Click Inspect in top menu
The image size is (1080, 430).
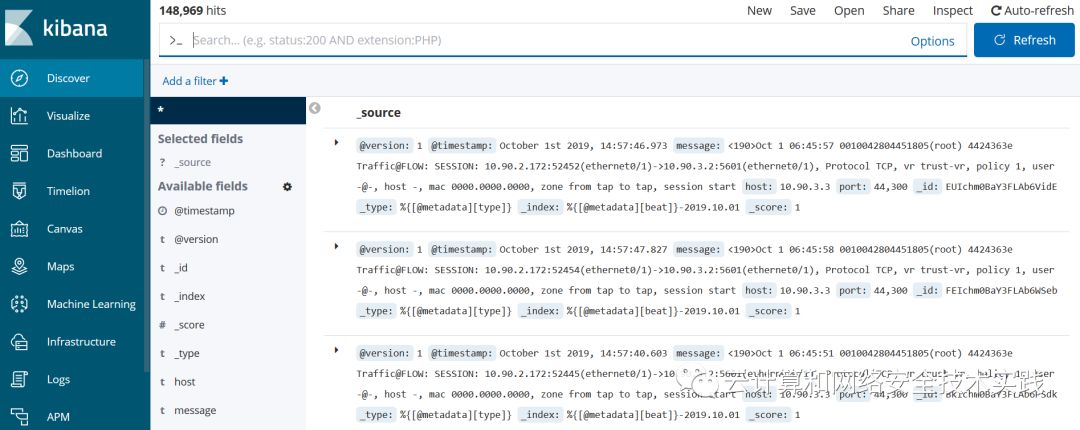(x=953, y=10)
